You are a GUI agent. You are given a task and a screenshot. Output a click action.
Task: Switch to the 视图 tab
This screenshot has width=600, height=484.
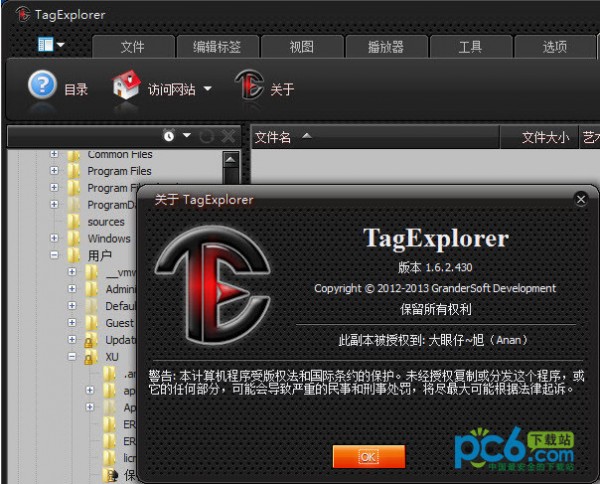(x=302, y=47)
